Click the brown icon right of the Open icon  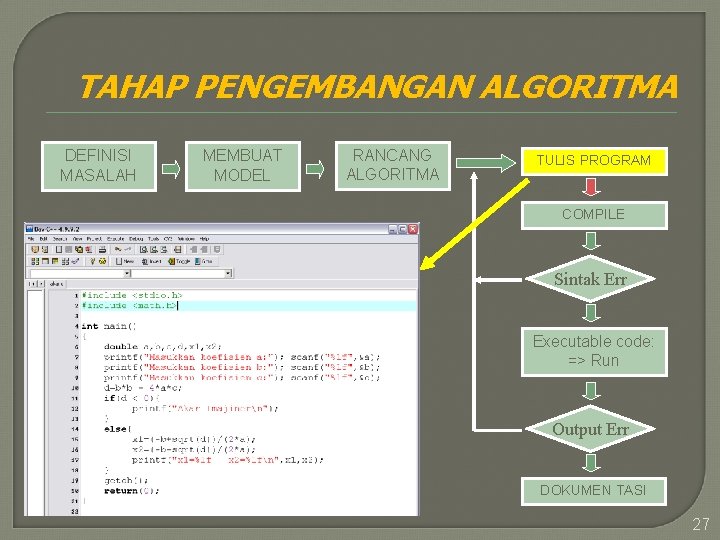tap(45, 249)
